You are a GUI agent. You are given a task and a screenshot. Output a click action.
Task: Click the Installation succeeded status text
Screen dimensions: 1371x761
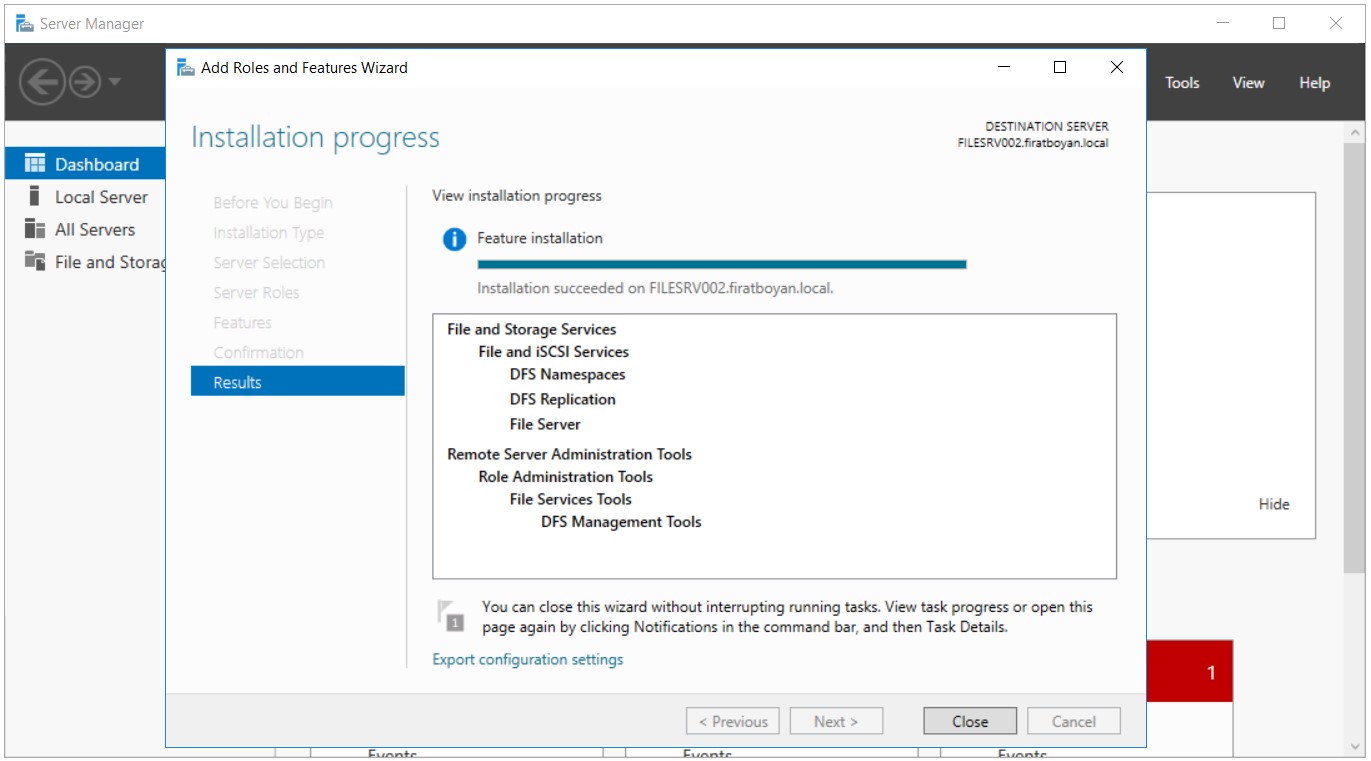click(x=655, y=288)
